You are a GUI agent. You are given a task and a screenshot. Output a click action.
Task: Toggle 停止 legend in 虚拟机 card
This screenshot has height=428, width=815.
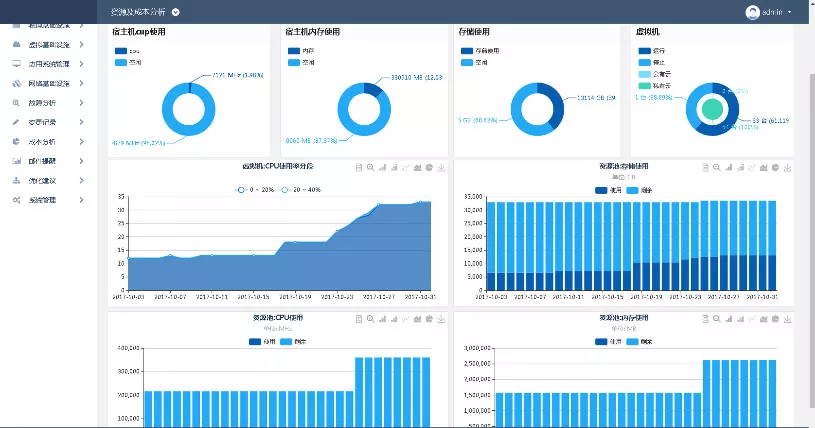click(651, 62)
